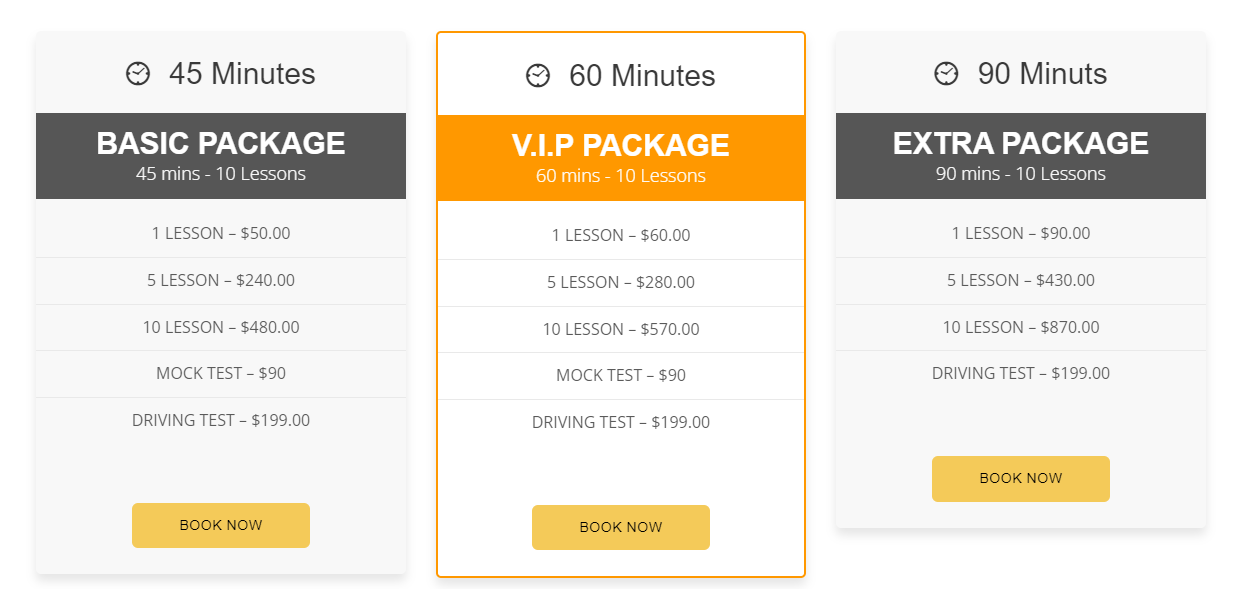Click BOOK NOW under V.I.P Package
Screen dimensions: 1242x603
tap(620, 527)
